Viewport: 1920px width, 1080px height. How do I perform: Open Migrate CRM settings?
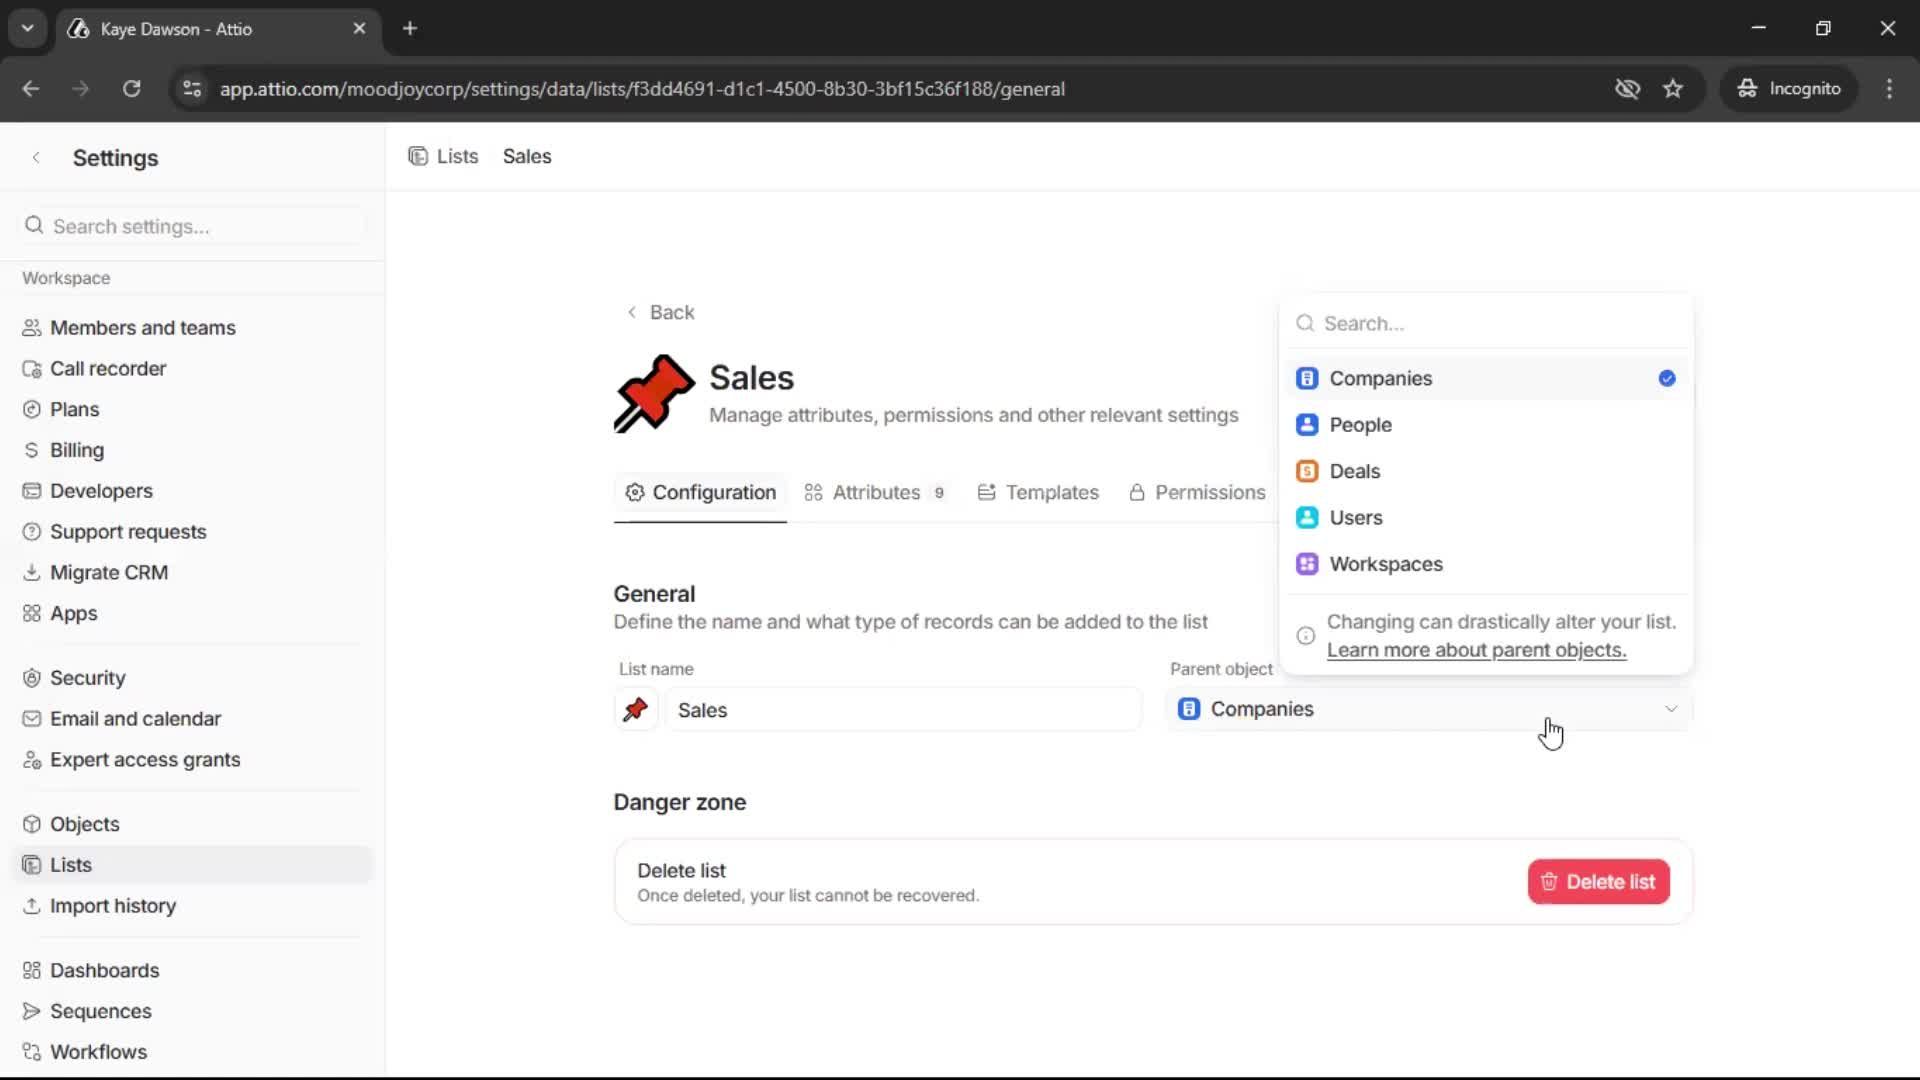(108, 572)
